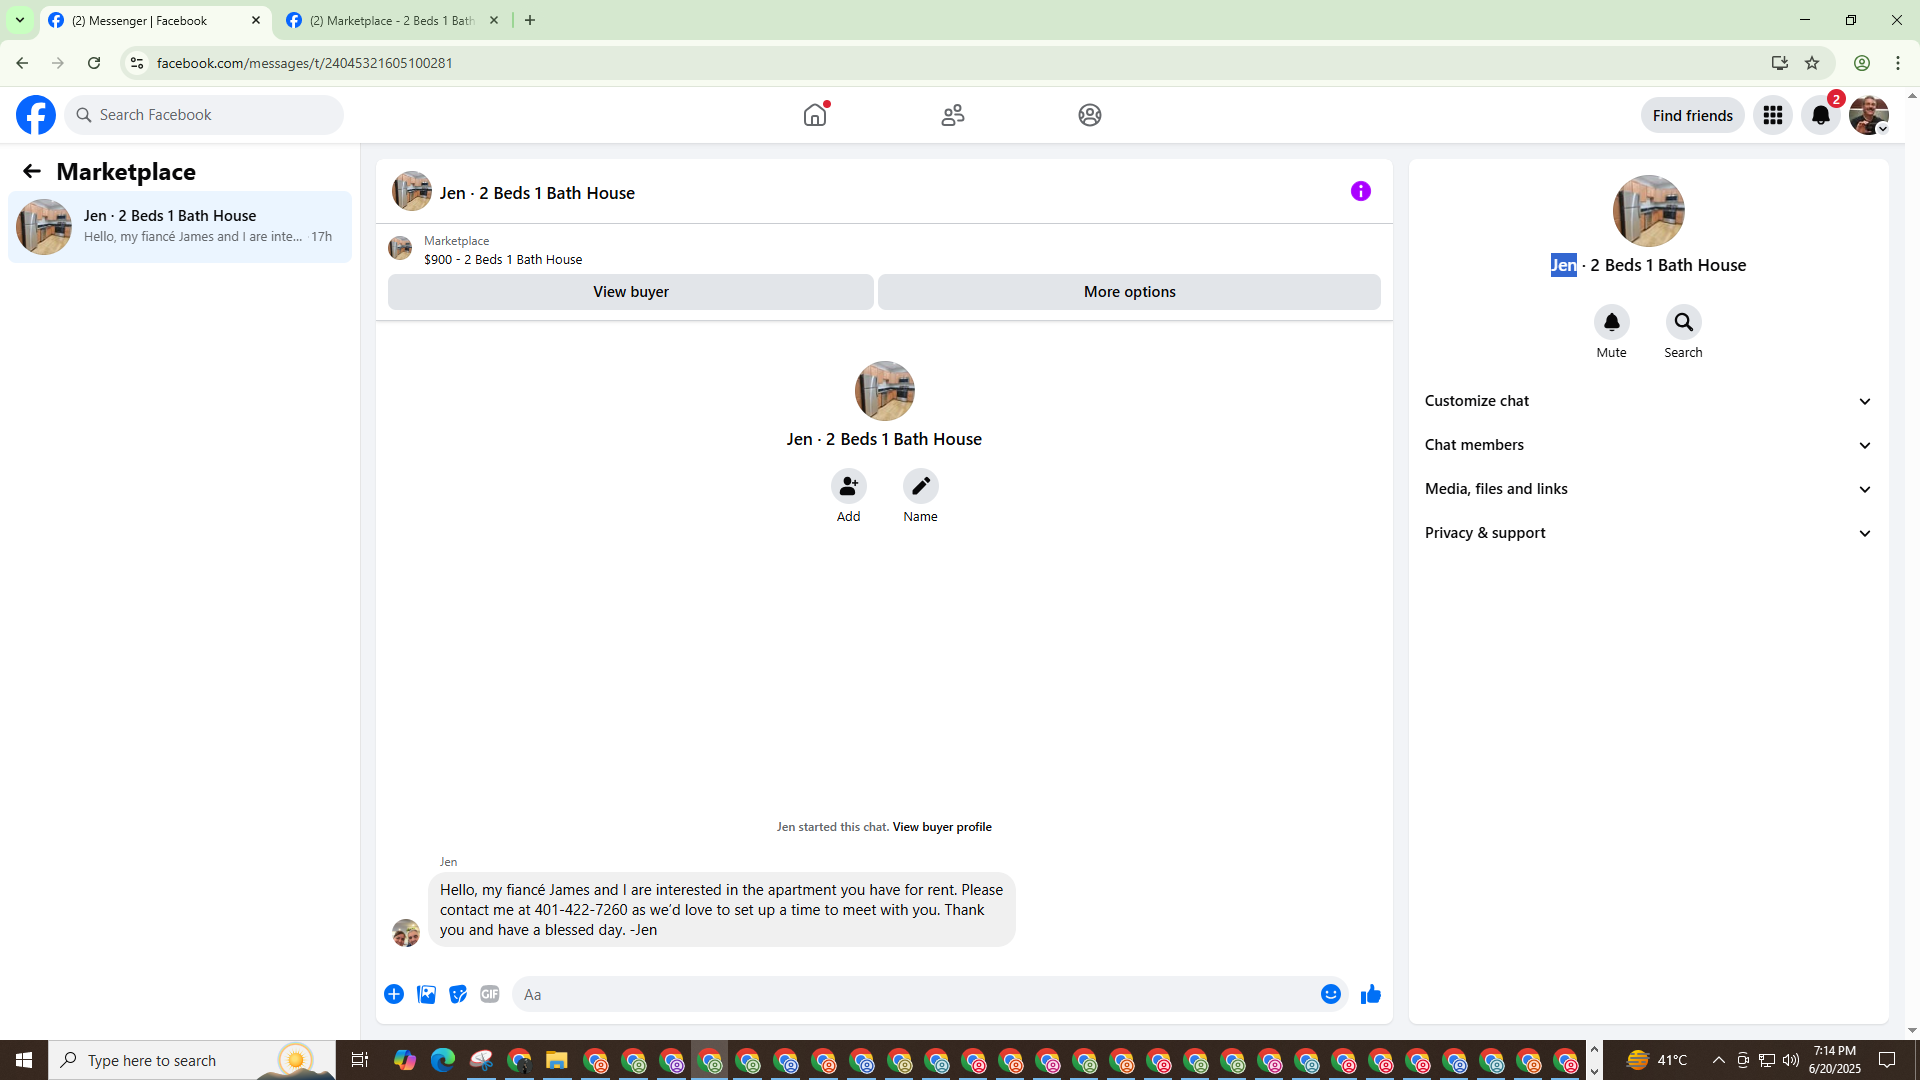Send thumbs-up like in chat

point(1370,994)
